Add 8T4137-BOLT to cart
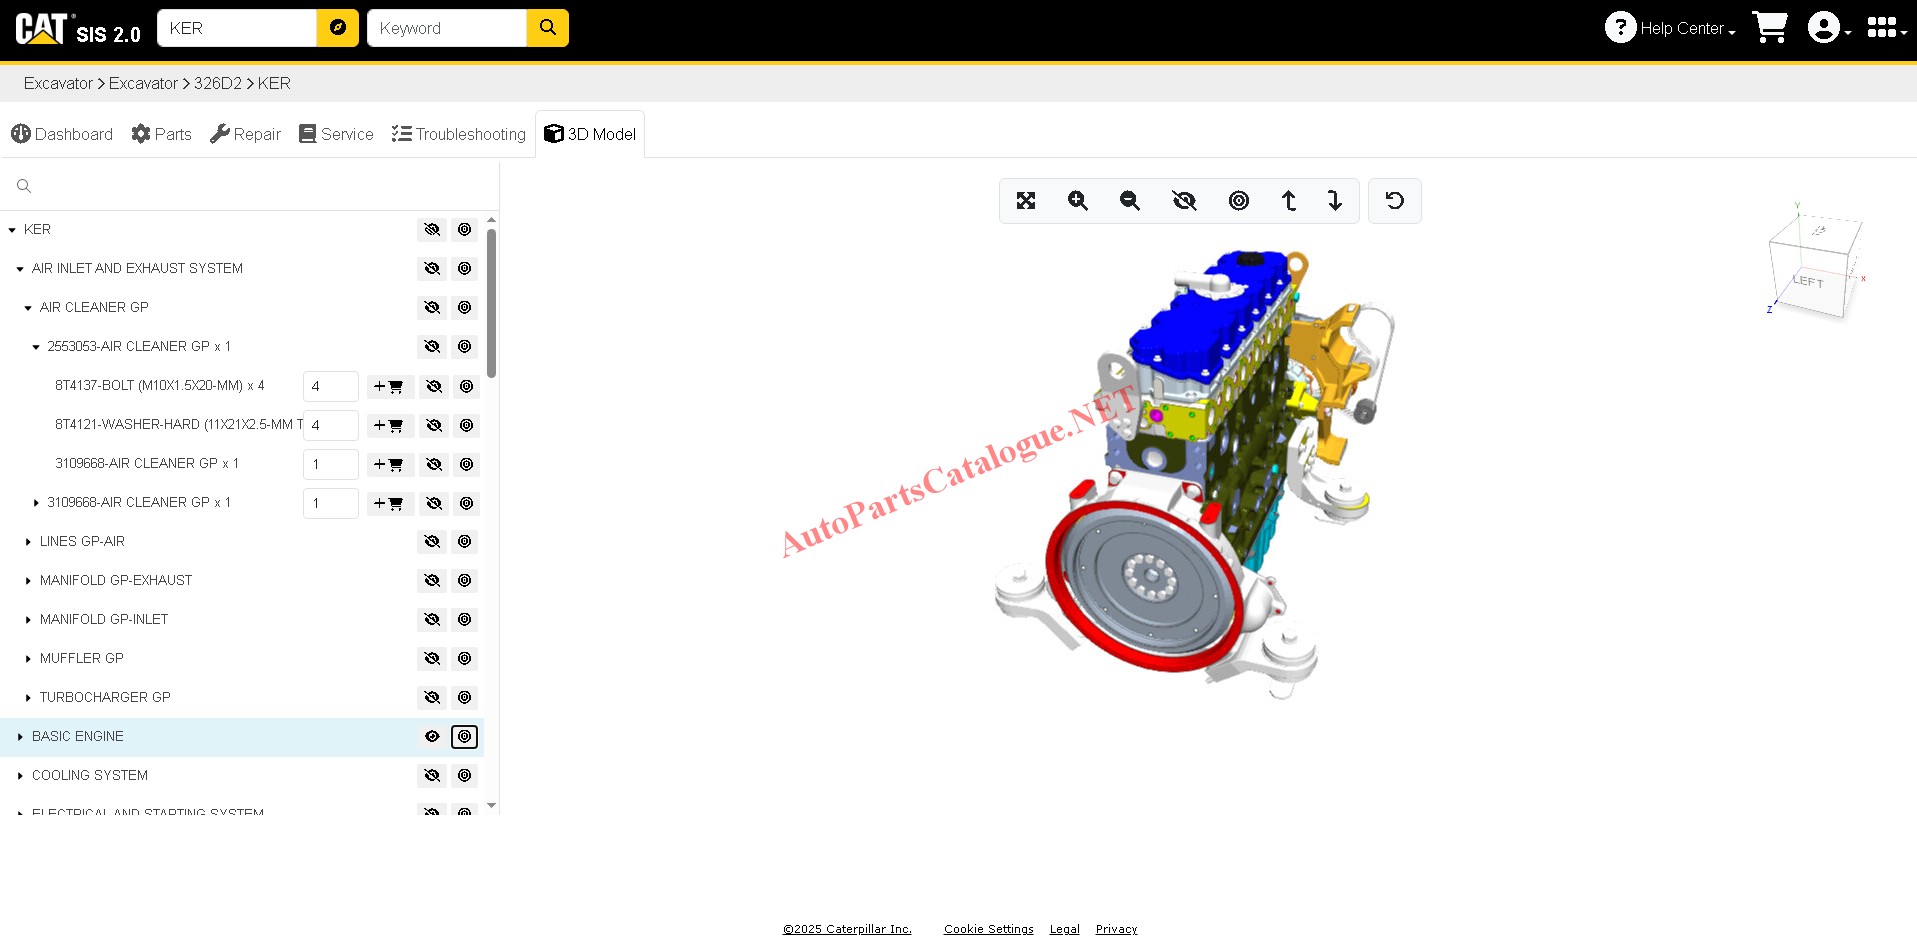Viewport: 1917px width, 944px height. (389, 386)
